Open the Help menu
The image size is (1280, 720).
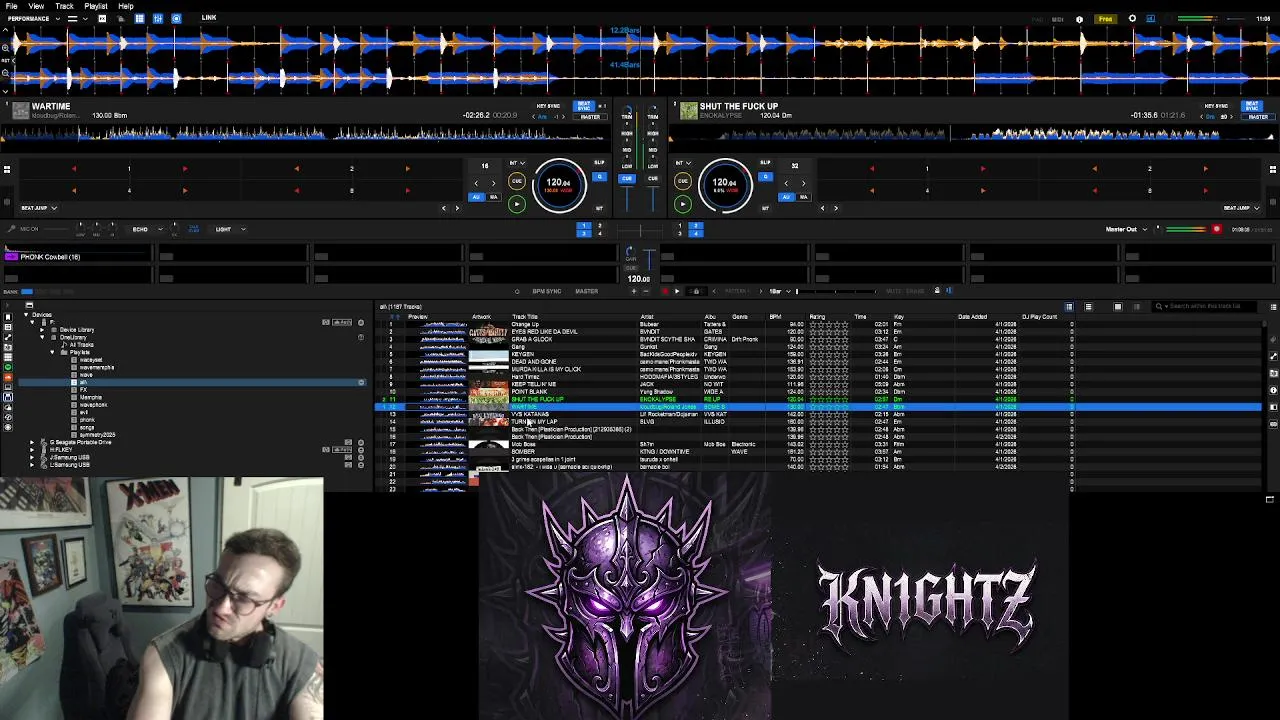click(126, 6)
